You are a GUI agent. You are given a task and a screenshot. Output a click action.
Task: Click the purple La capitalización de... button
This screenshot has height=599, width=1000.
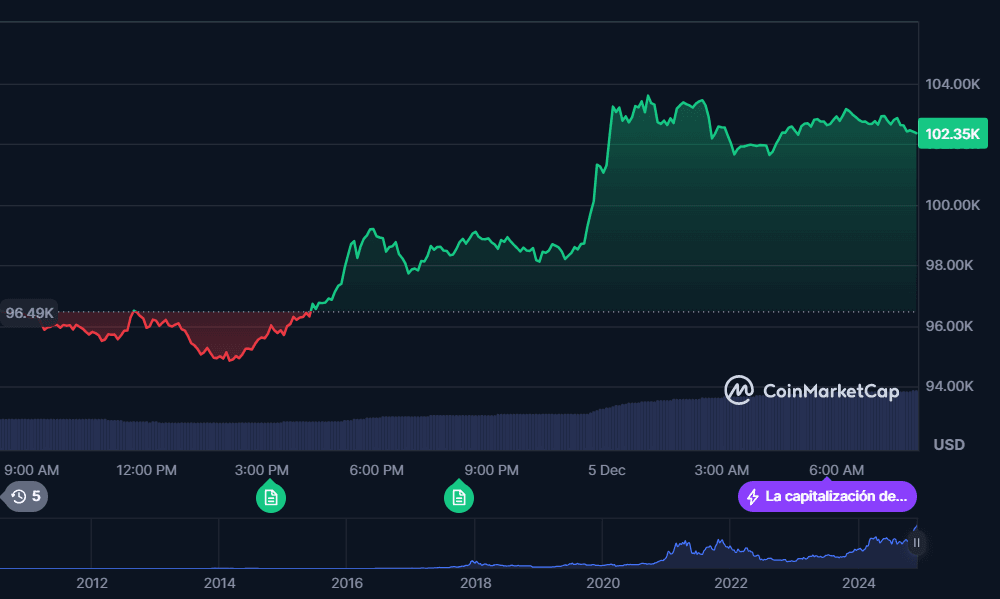point(827,496)
